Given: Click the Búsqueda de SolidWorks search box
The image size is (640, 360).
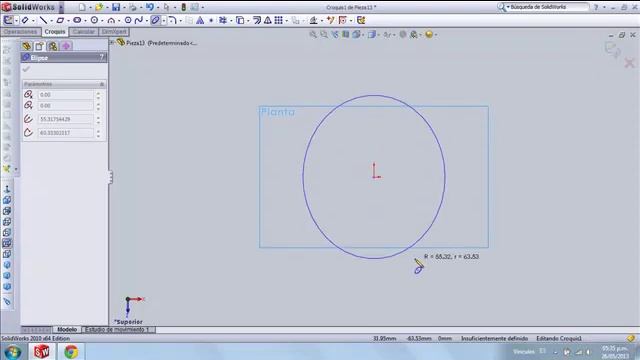Looking at the screenshot, I should tap(549, 7).
